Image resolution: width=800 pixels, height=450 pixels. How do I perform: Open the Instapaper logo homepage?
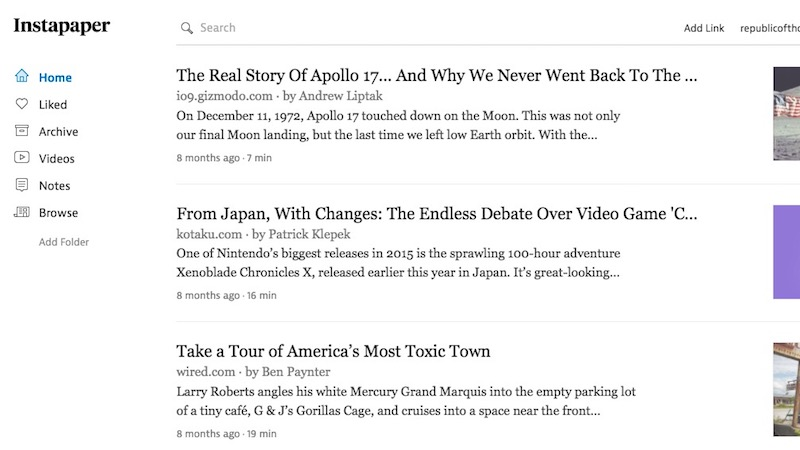[61, 26]
